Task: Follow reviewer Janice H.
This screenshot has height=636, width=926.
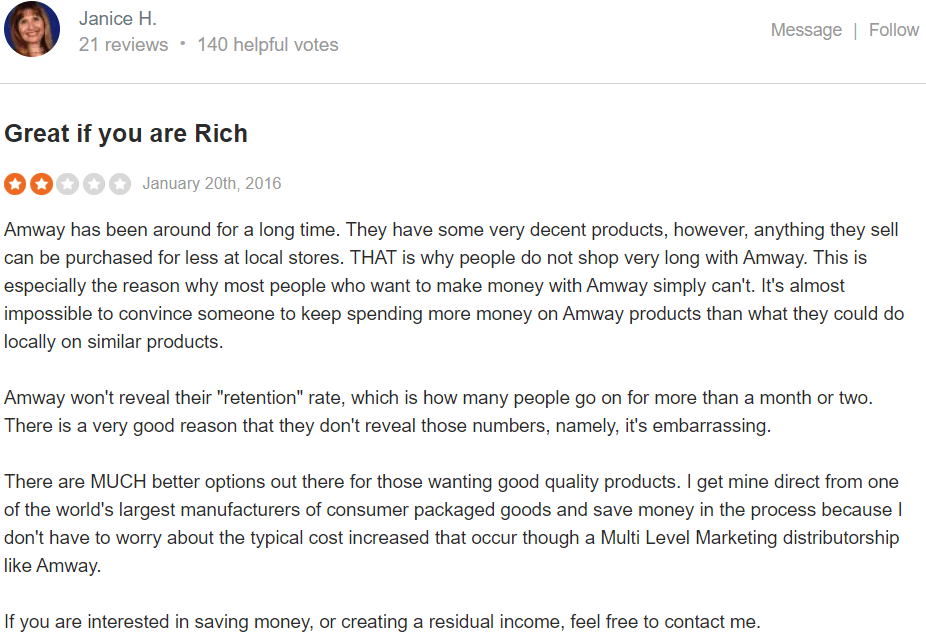Action: tap(894, 30)
